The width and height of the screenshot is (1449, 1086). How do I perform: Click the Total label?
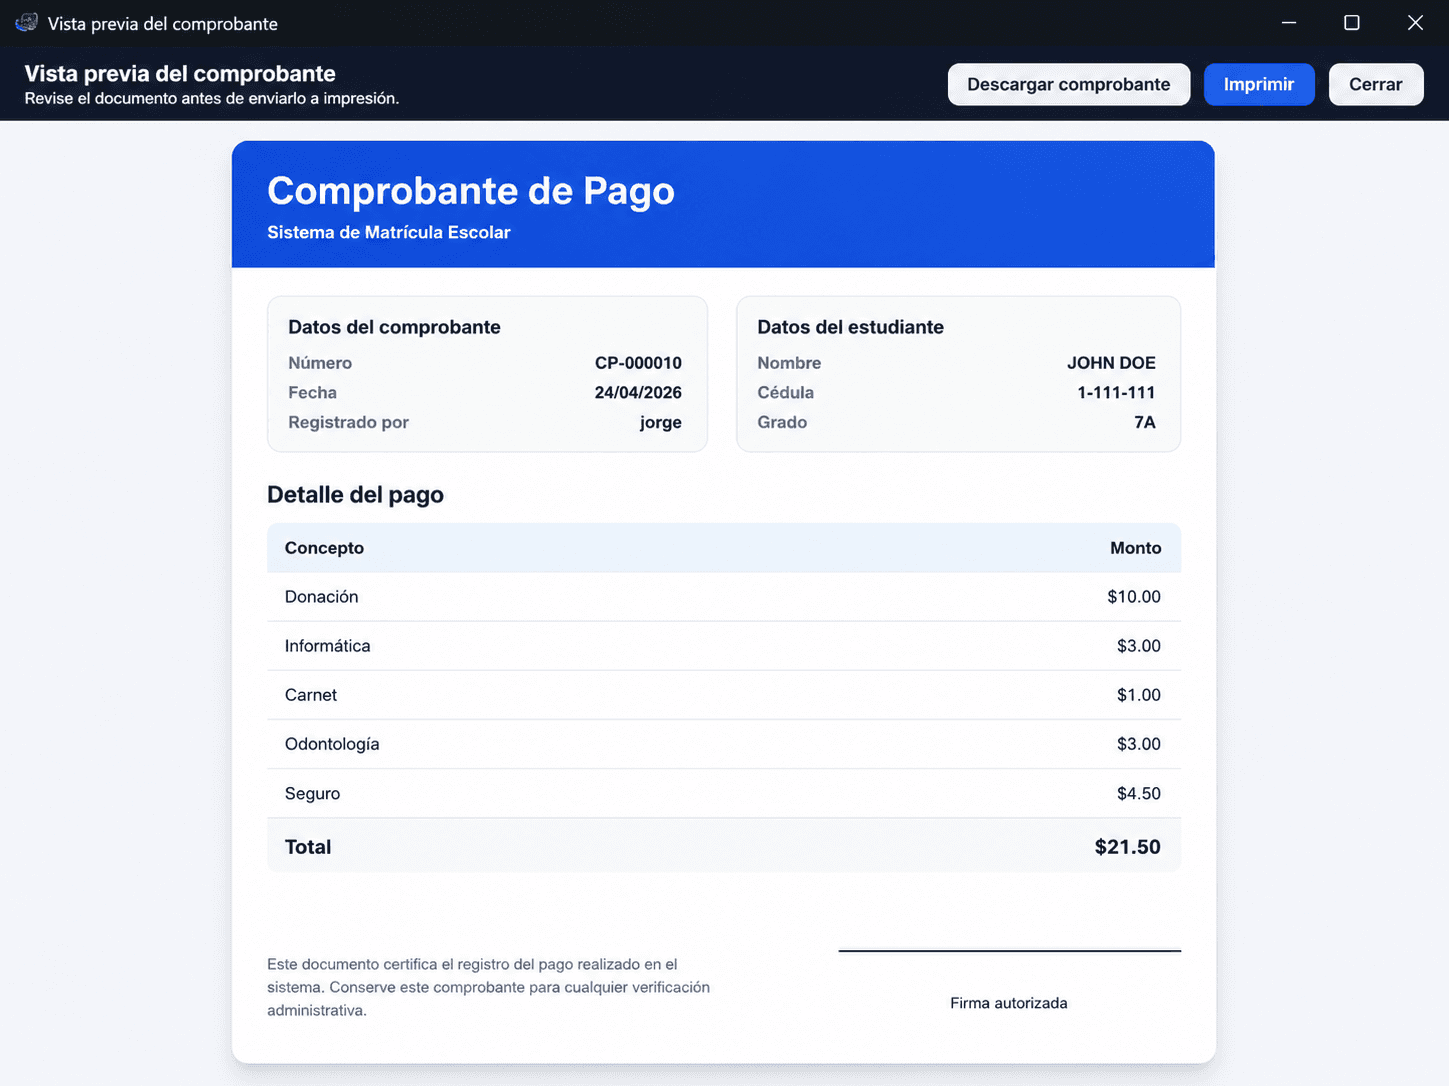[308, 847]
